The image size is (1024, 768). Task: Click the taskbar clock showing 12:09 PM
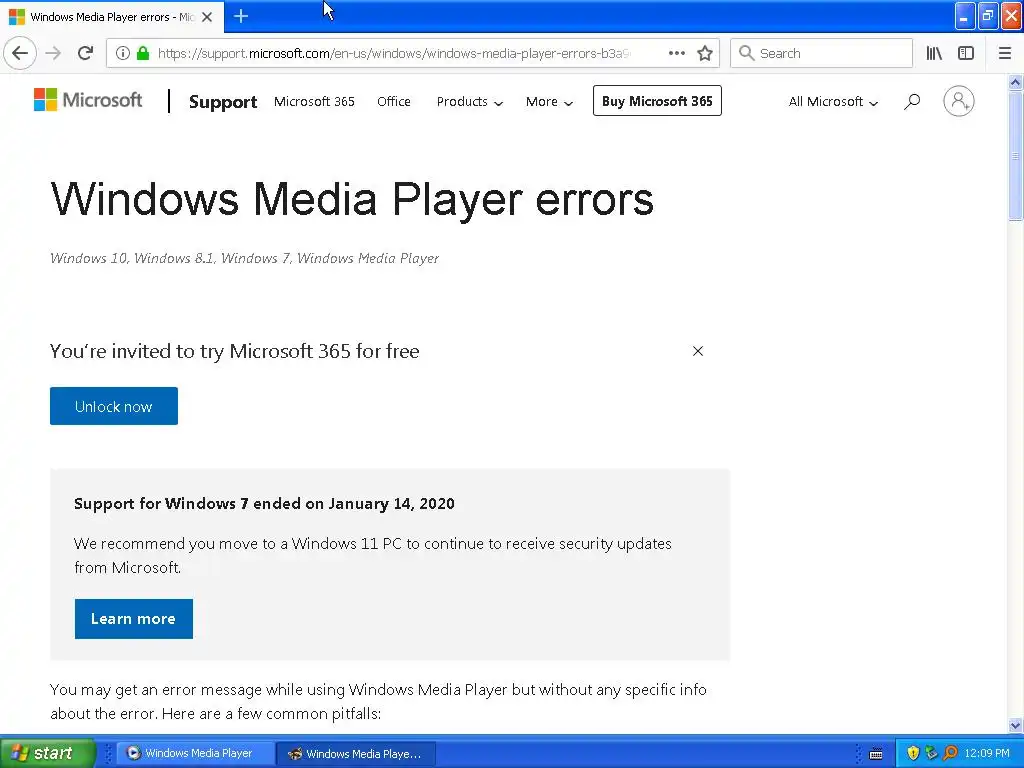click(987, 753)
